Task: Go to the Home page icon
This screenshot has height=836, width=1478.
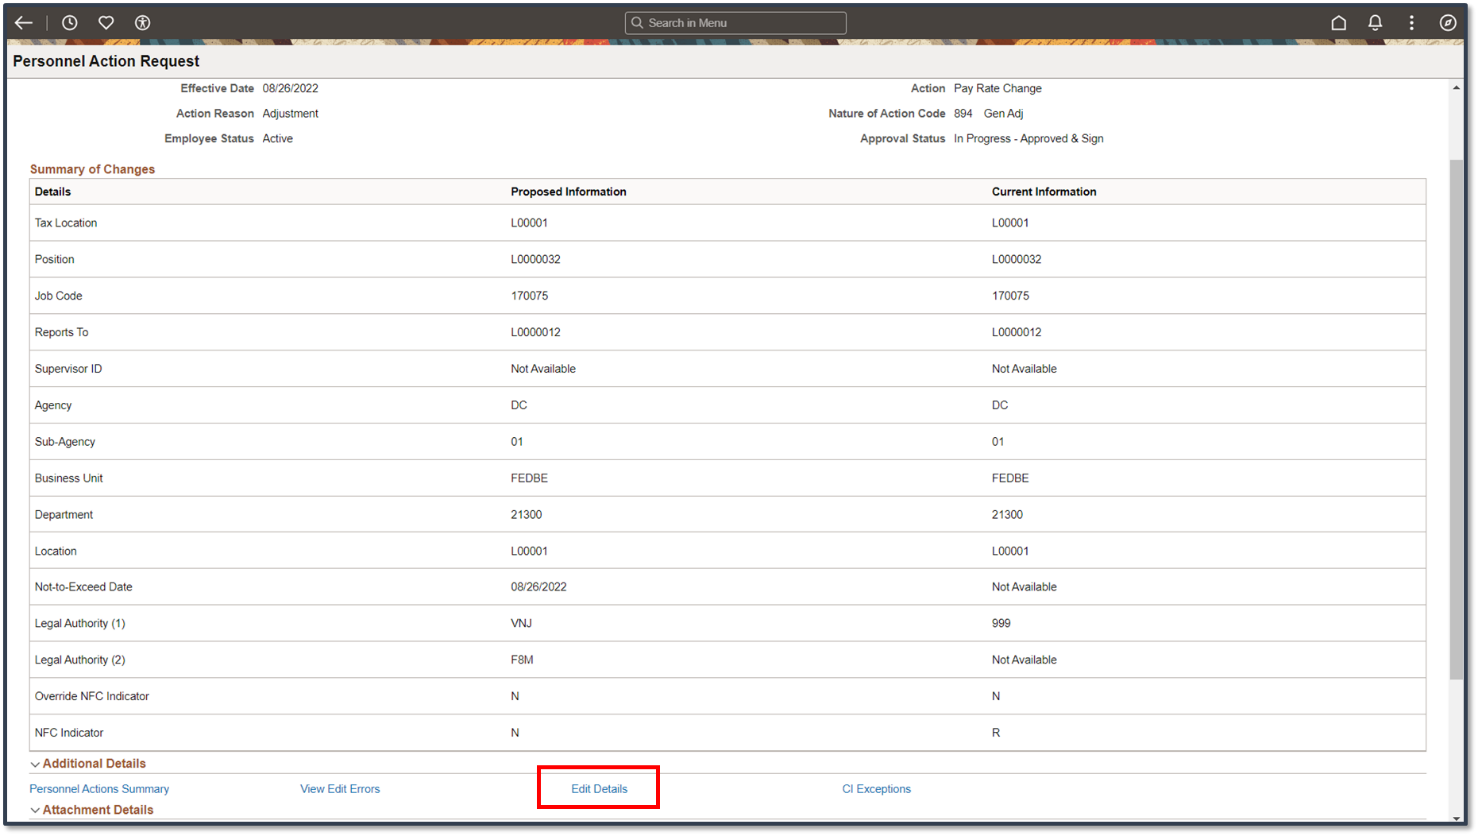Action: [x=1338, y=23]
